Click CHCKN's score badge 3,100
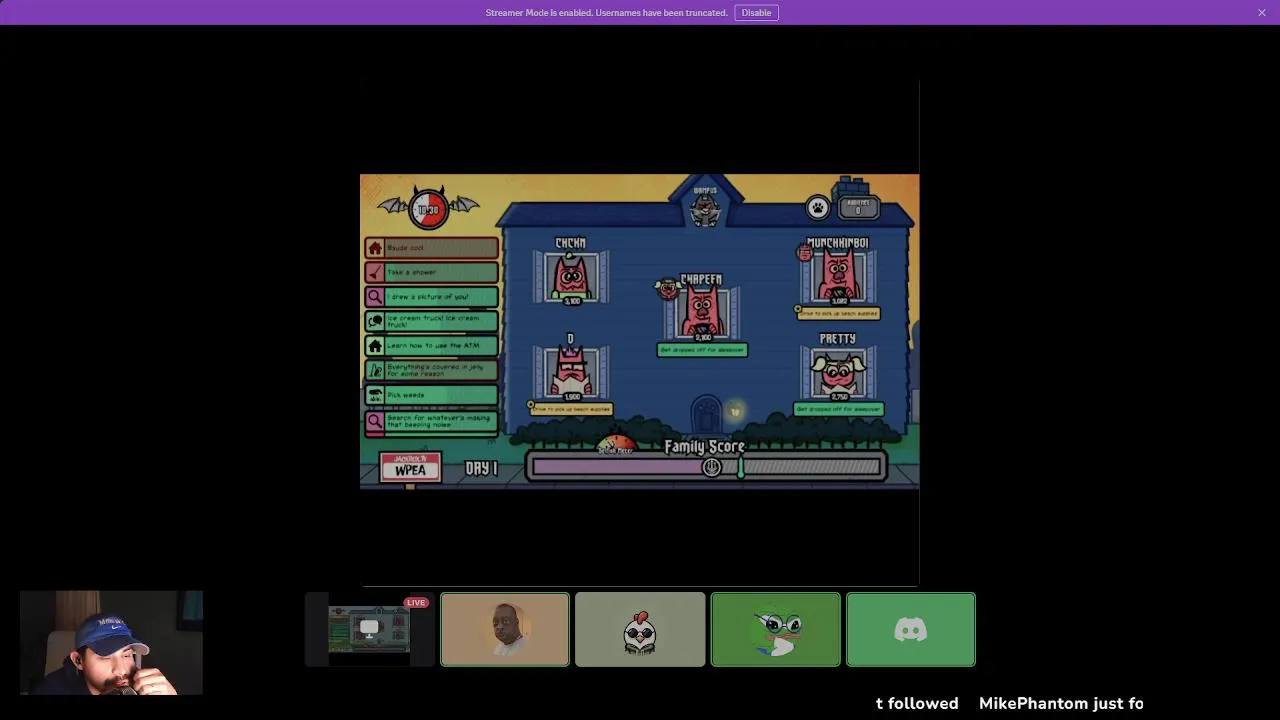1280x720 pixels. click(x=572, y=301)
